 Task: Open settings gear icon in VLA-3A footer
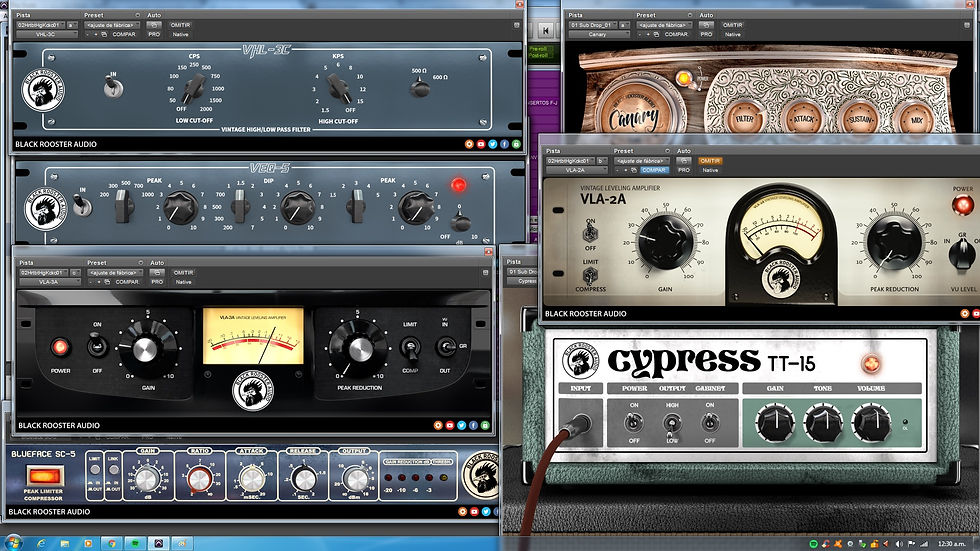438,425
